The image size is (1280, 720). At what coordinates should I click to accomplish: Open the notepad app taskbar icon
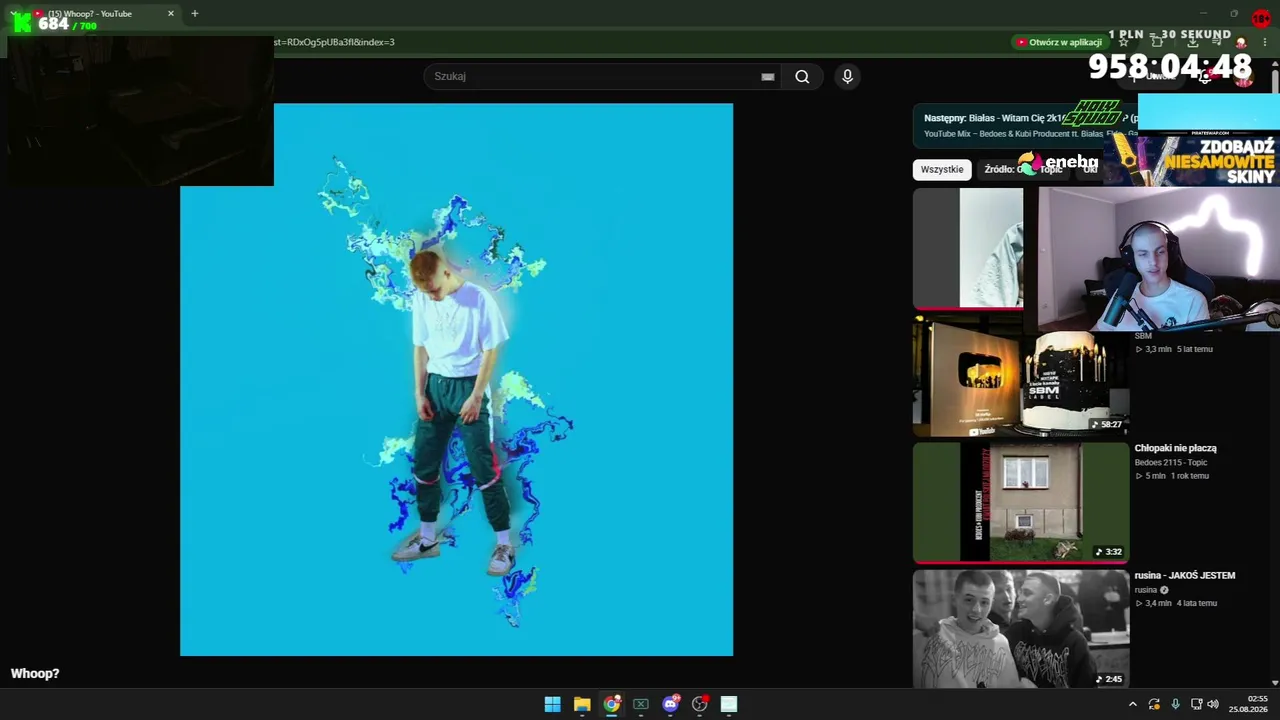pos(729,704)
